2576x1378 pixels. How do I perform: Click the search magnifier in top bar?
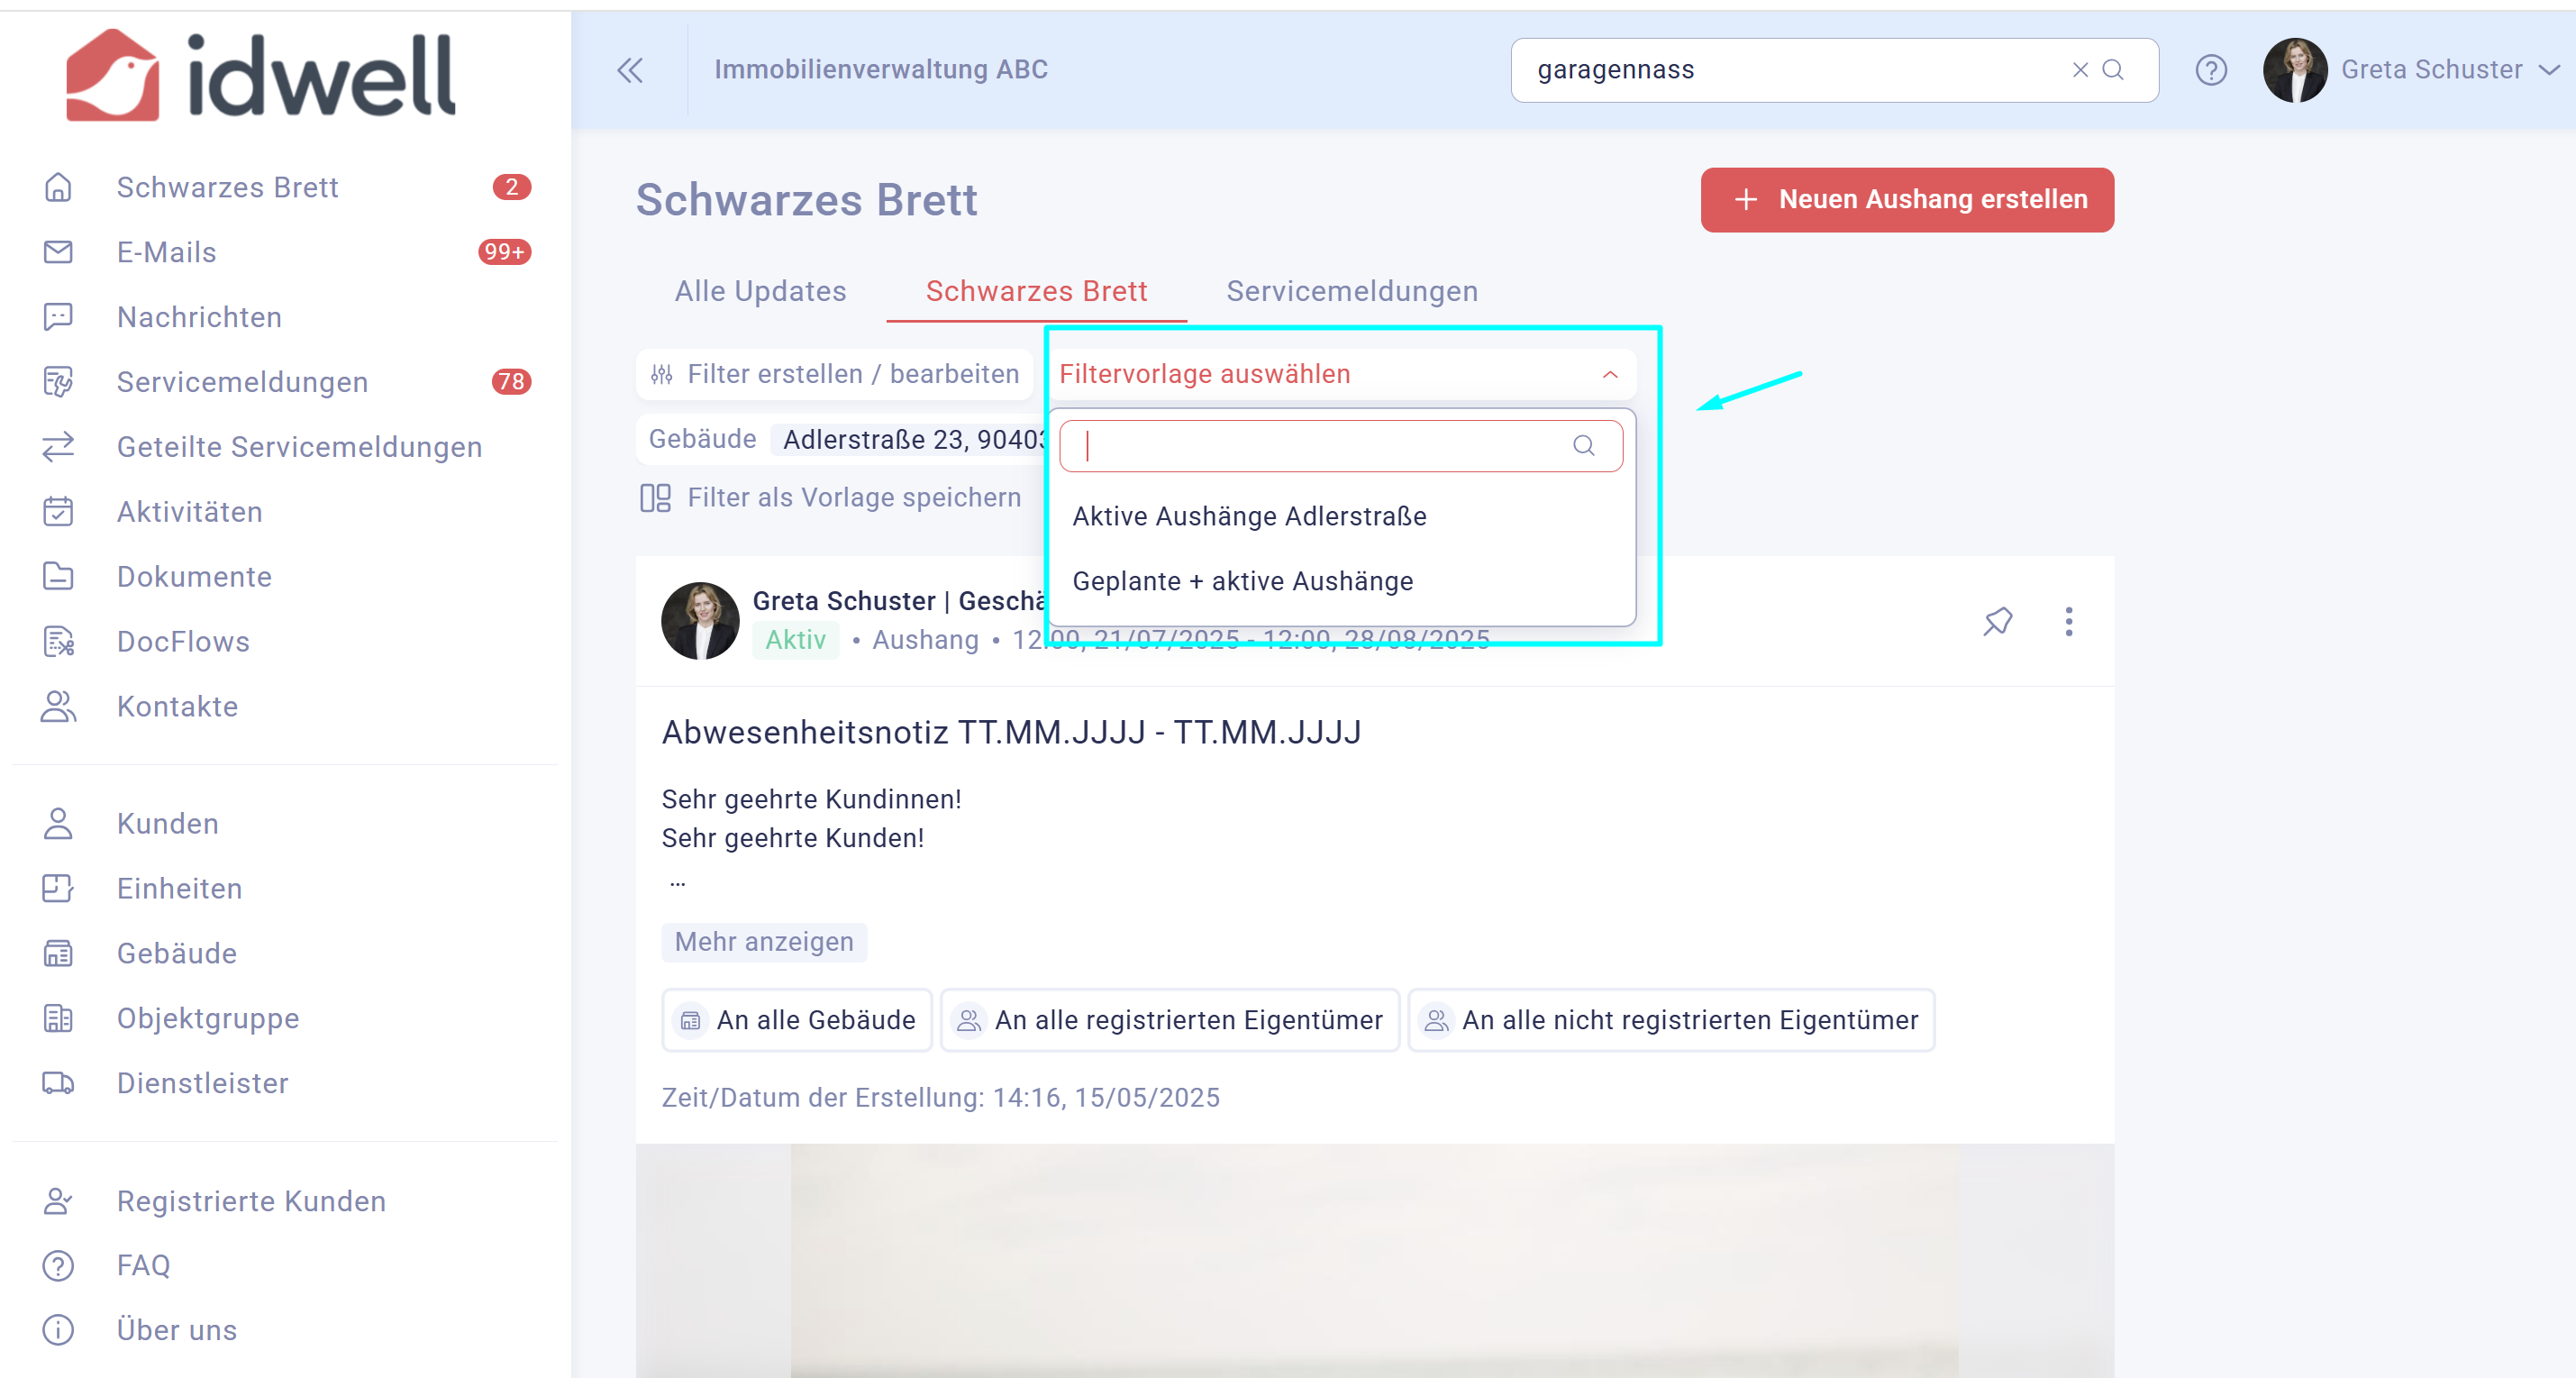tap(2113, 70)
